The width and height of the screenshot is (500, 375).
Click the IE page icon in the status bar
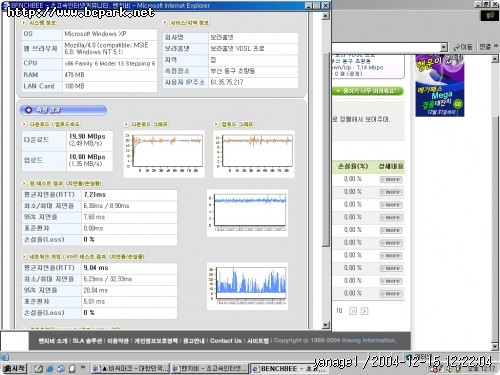pyautogui.click(x=4, y=357)
